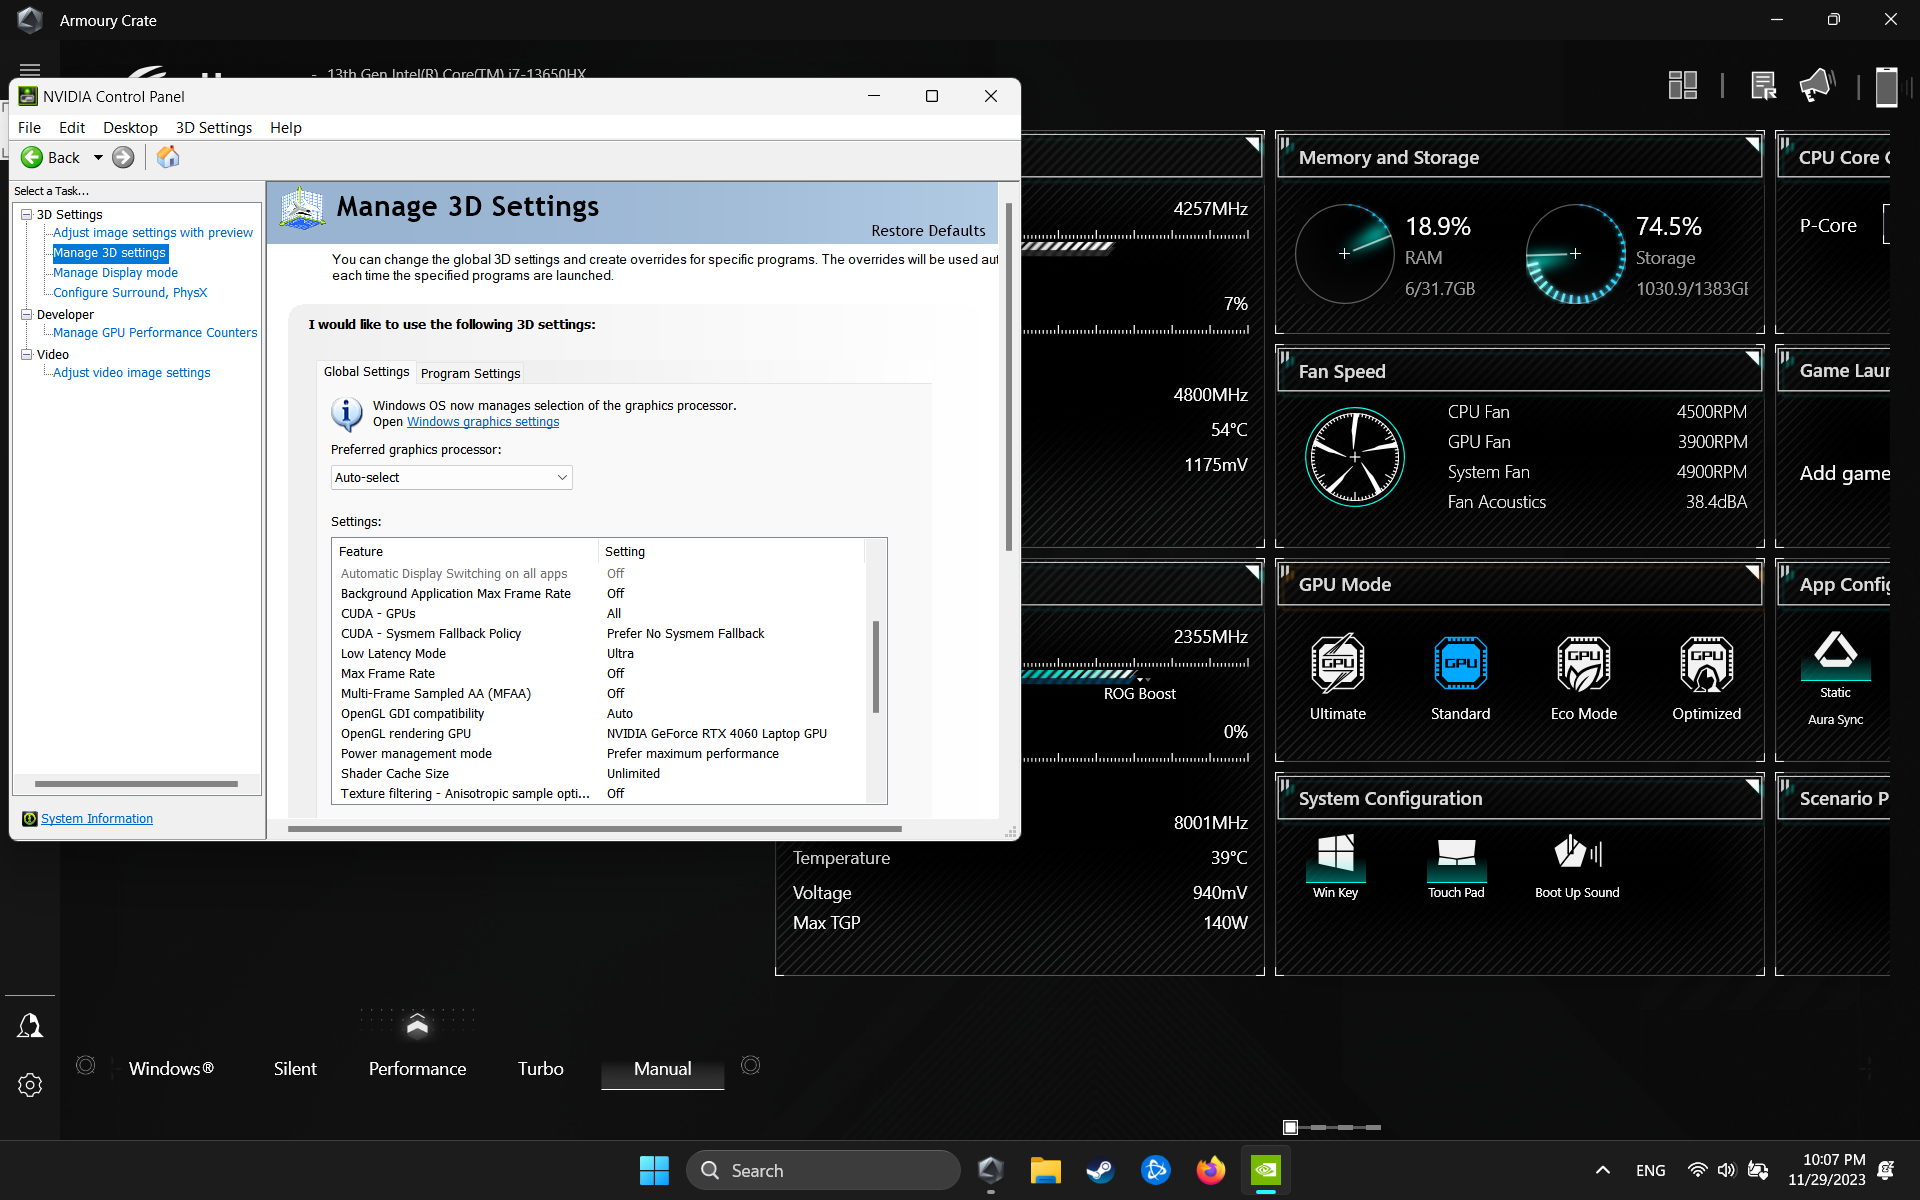
Task: Collapse the 3D Settings tree node
Action: pos(27,214)
